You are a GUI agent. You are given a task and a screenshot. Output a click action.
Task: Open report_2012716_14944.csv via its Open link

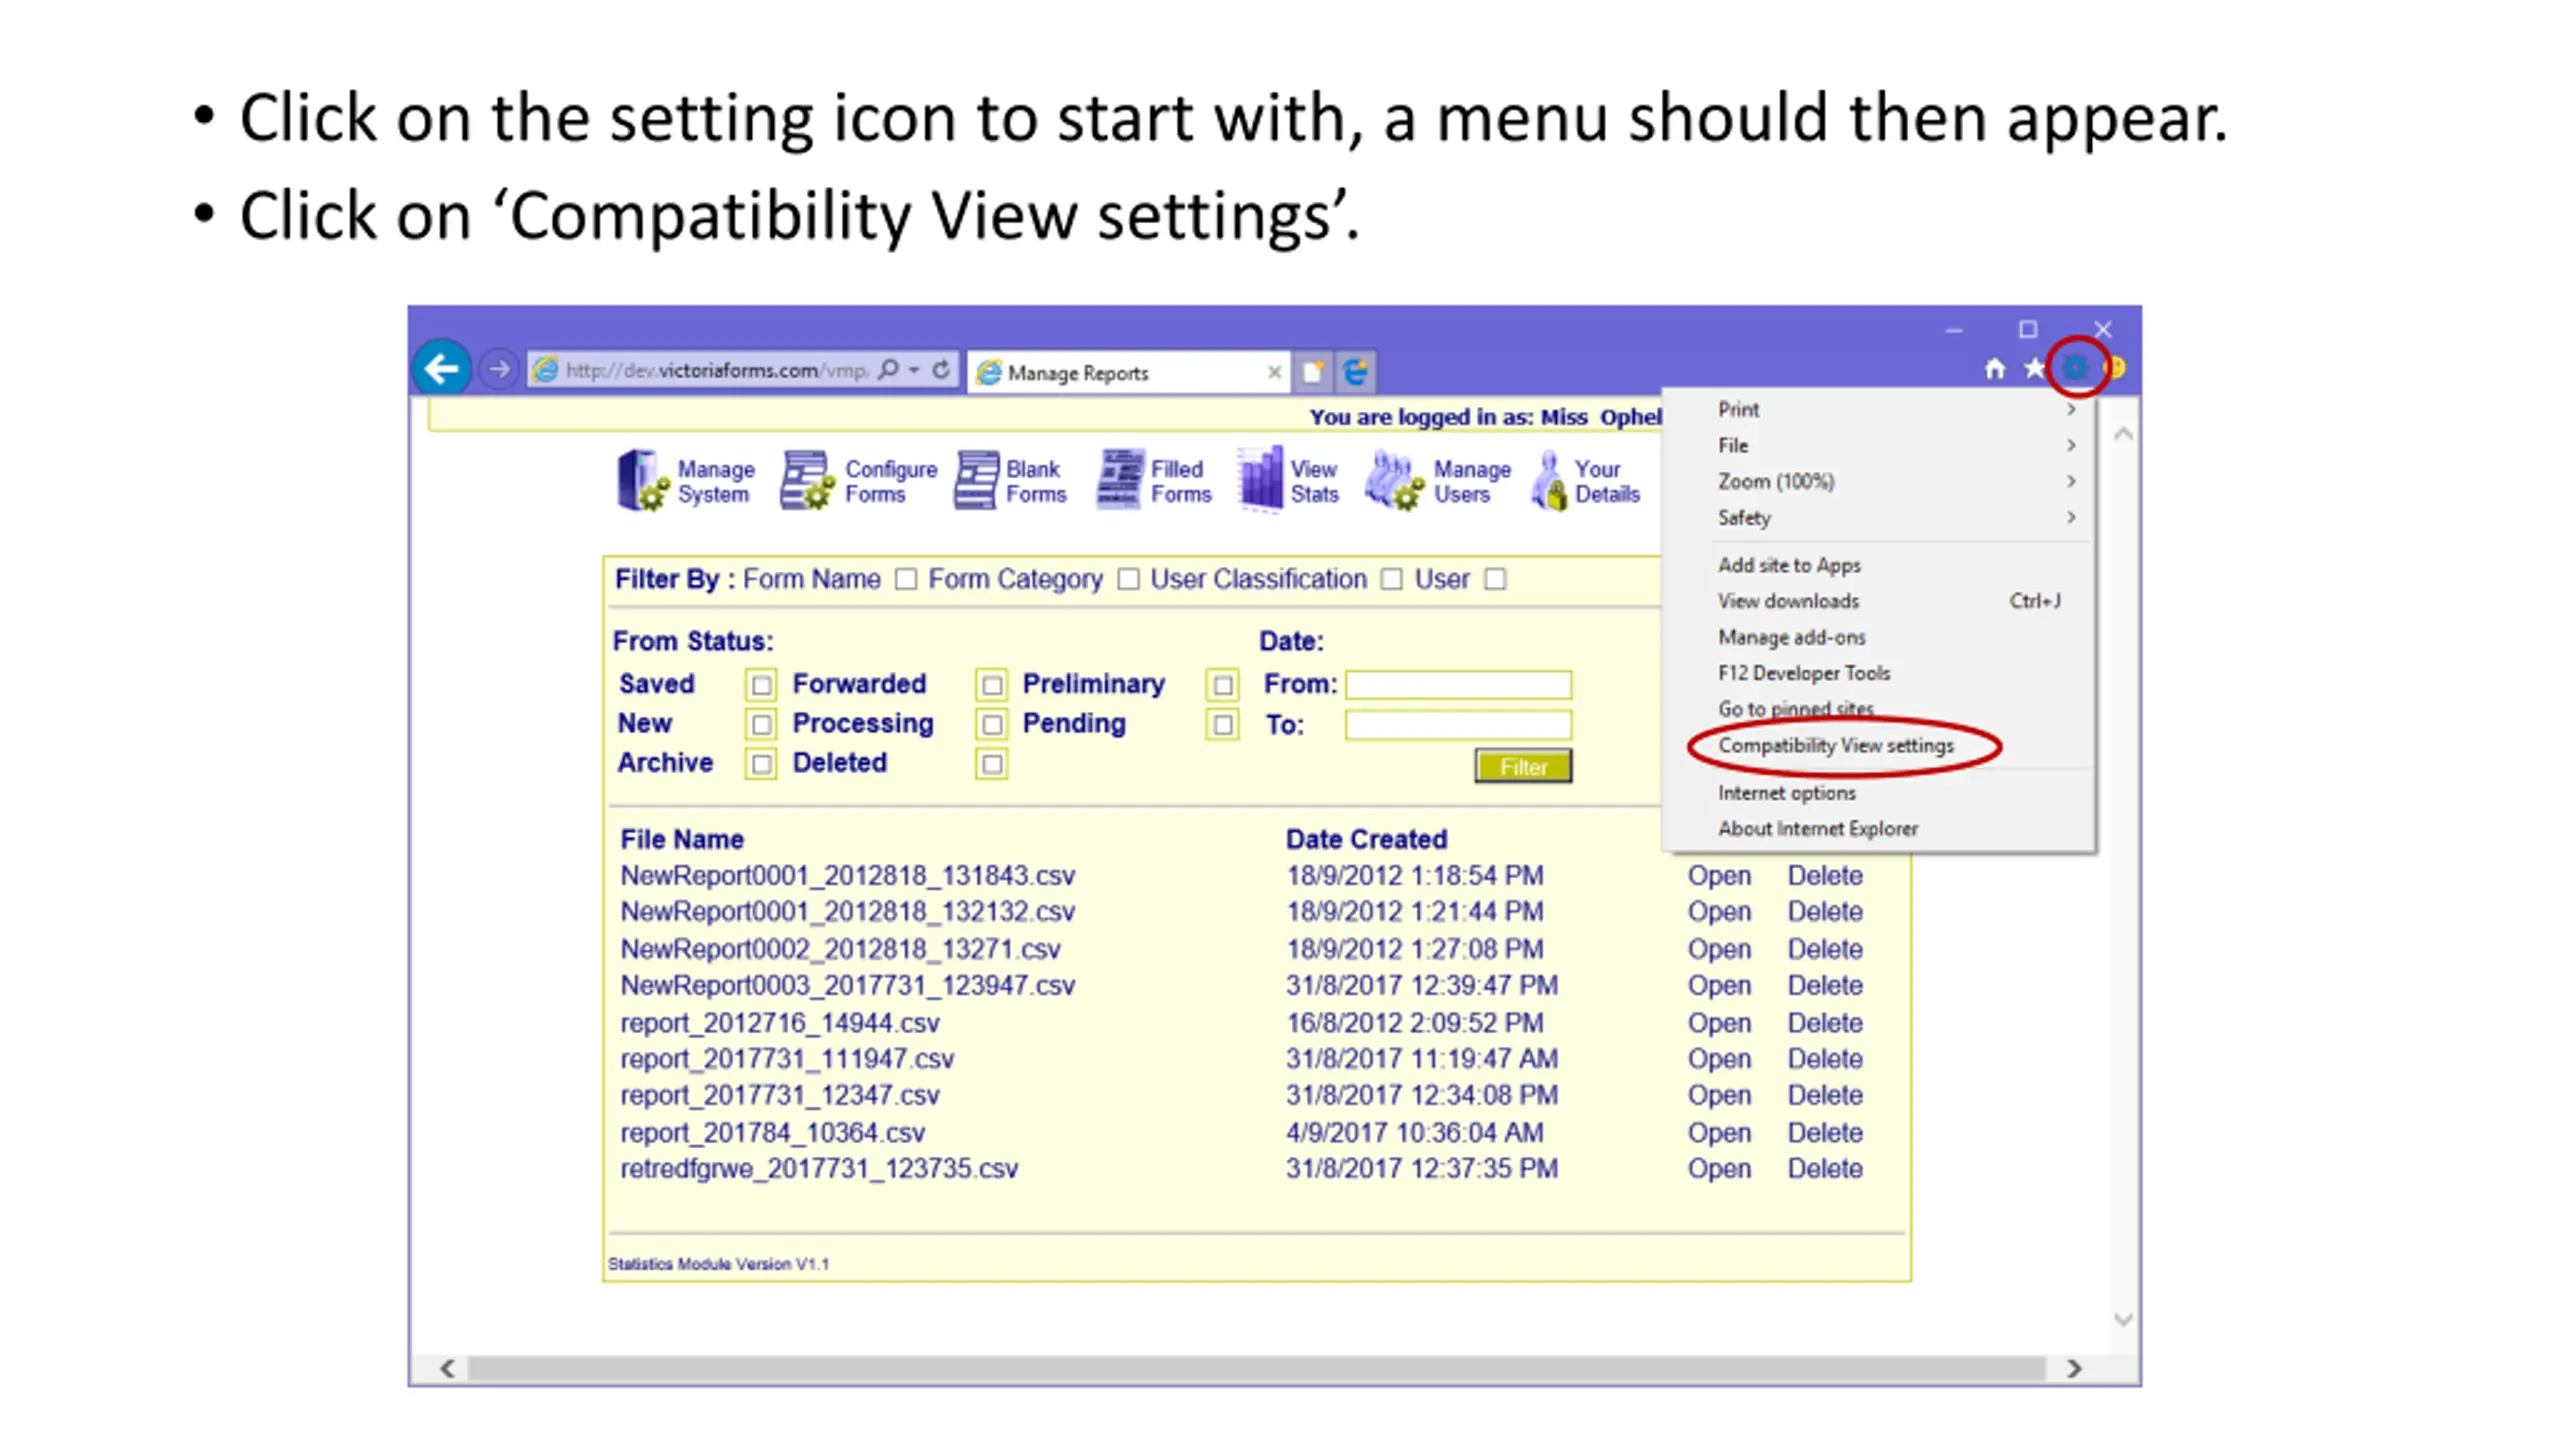coord(1719,1023)
